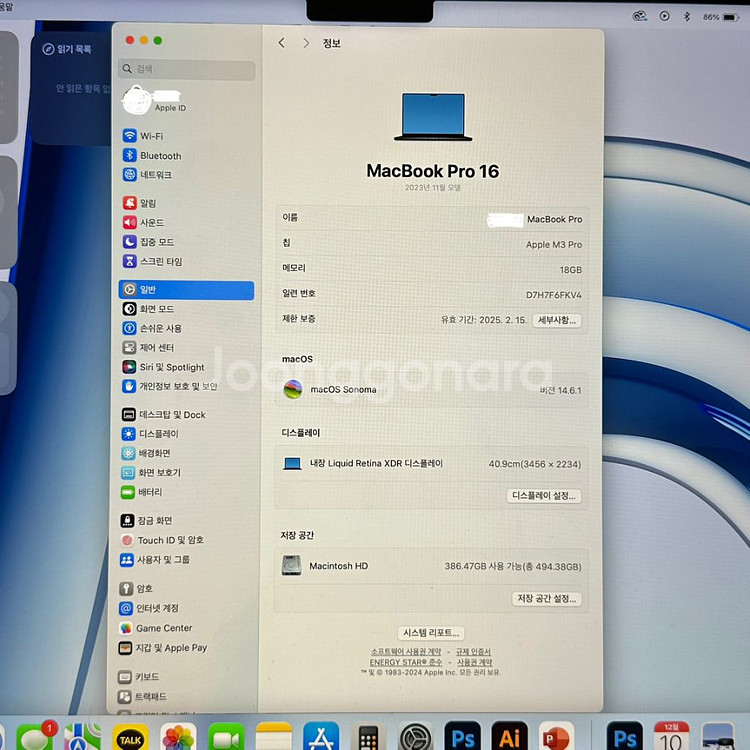
Task: Go forward with the right chevron
Action: point(306,43)
